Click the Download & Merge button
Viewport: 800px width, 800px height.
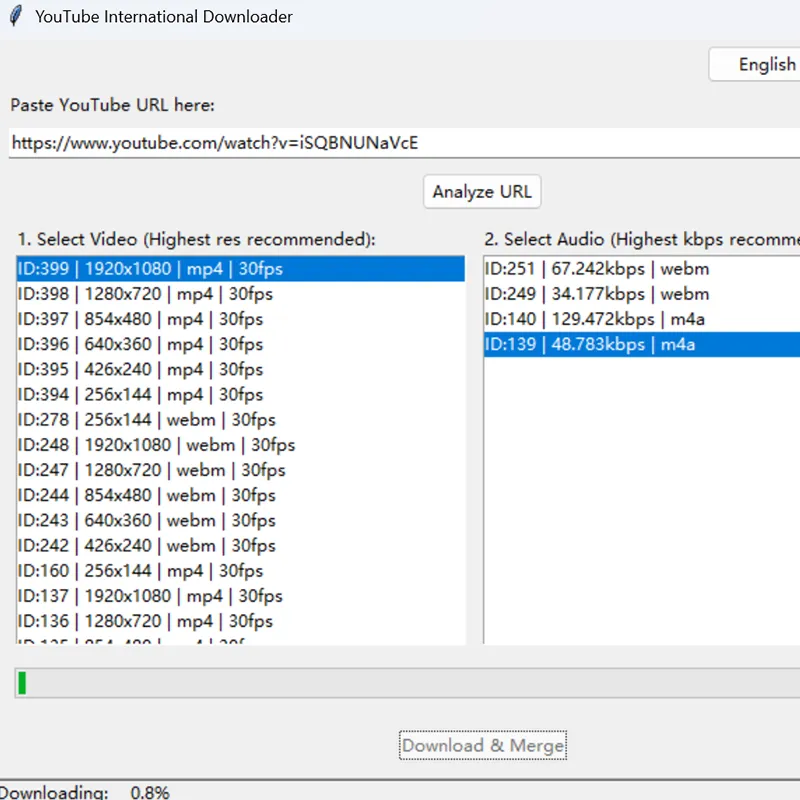point(483,745)
